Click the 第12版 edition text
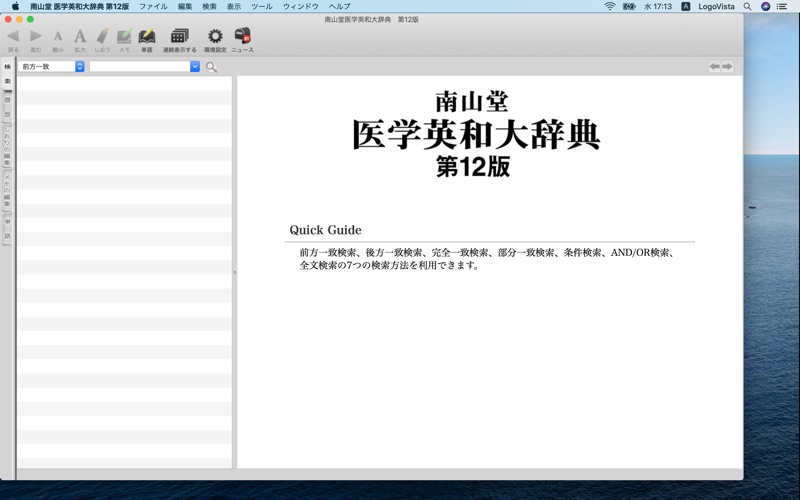The width and height of the screenshot is (800, 500). 473,166
